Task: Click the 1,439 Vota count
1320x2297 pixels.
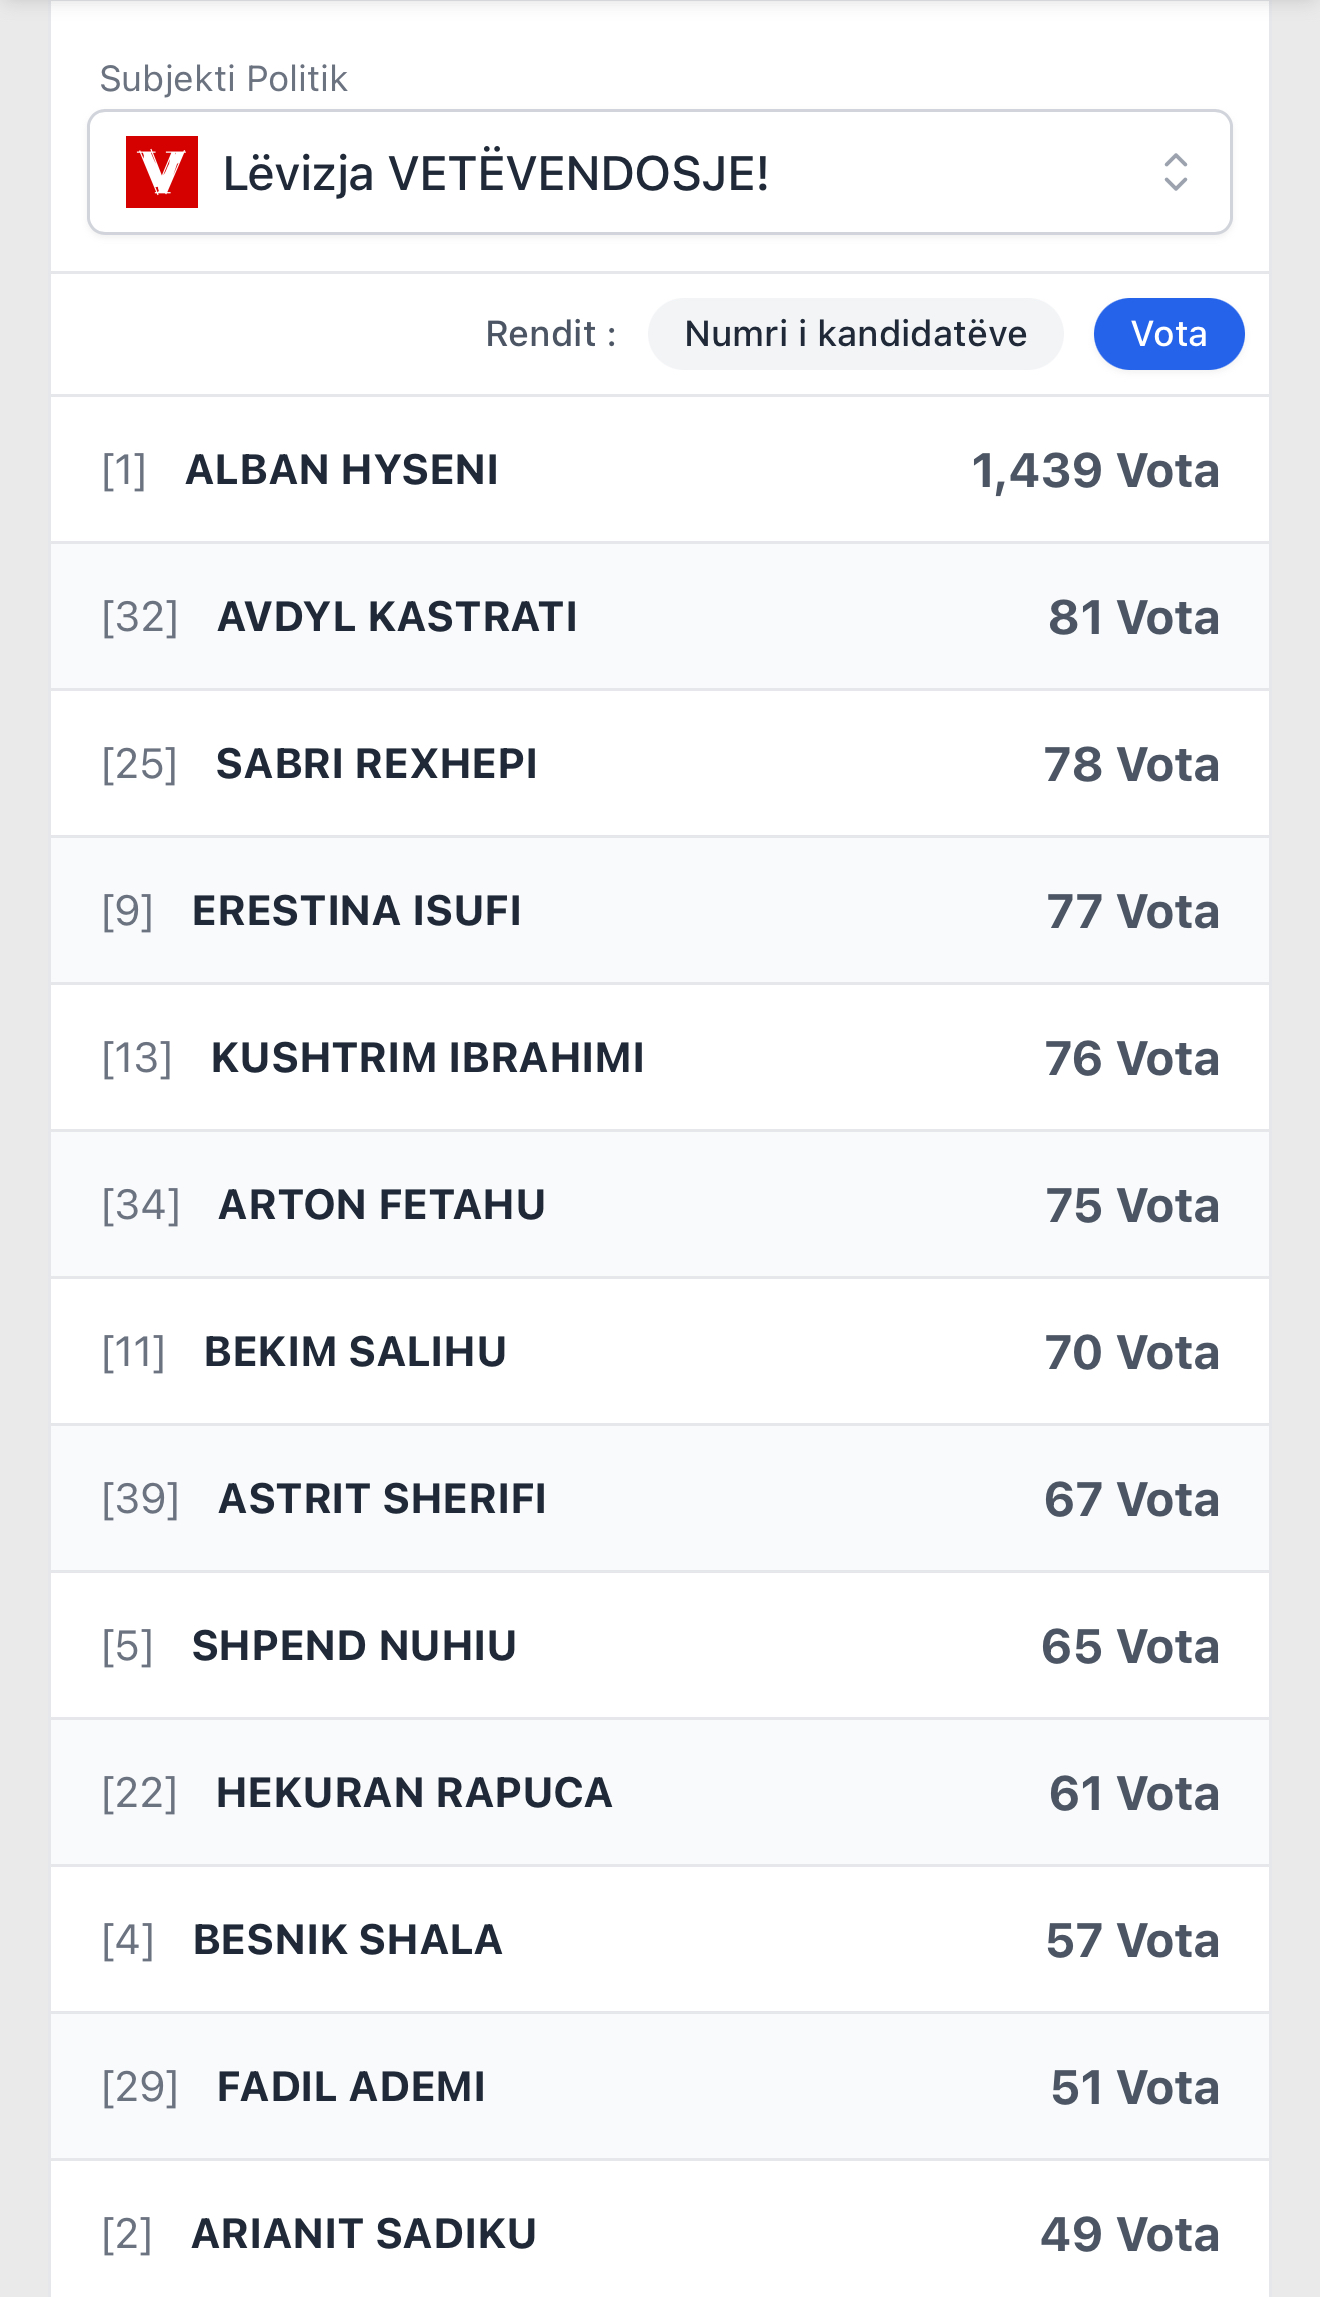Action: click(x=1095, y=470)
